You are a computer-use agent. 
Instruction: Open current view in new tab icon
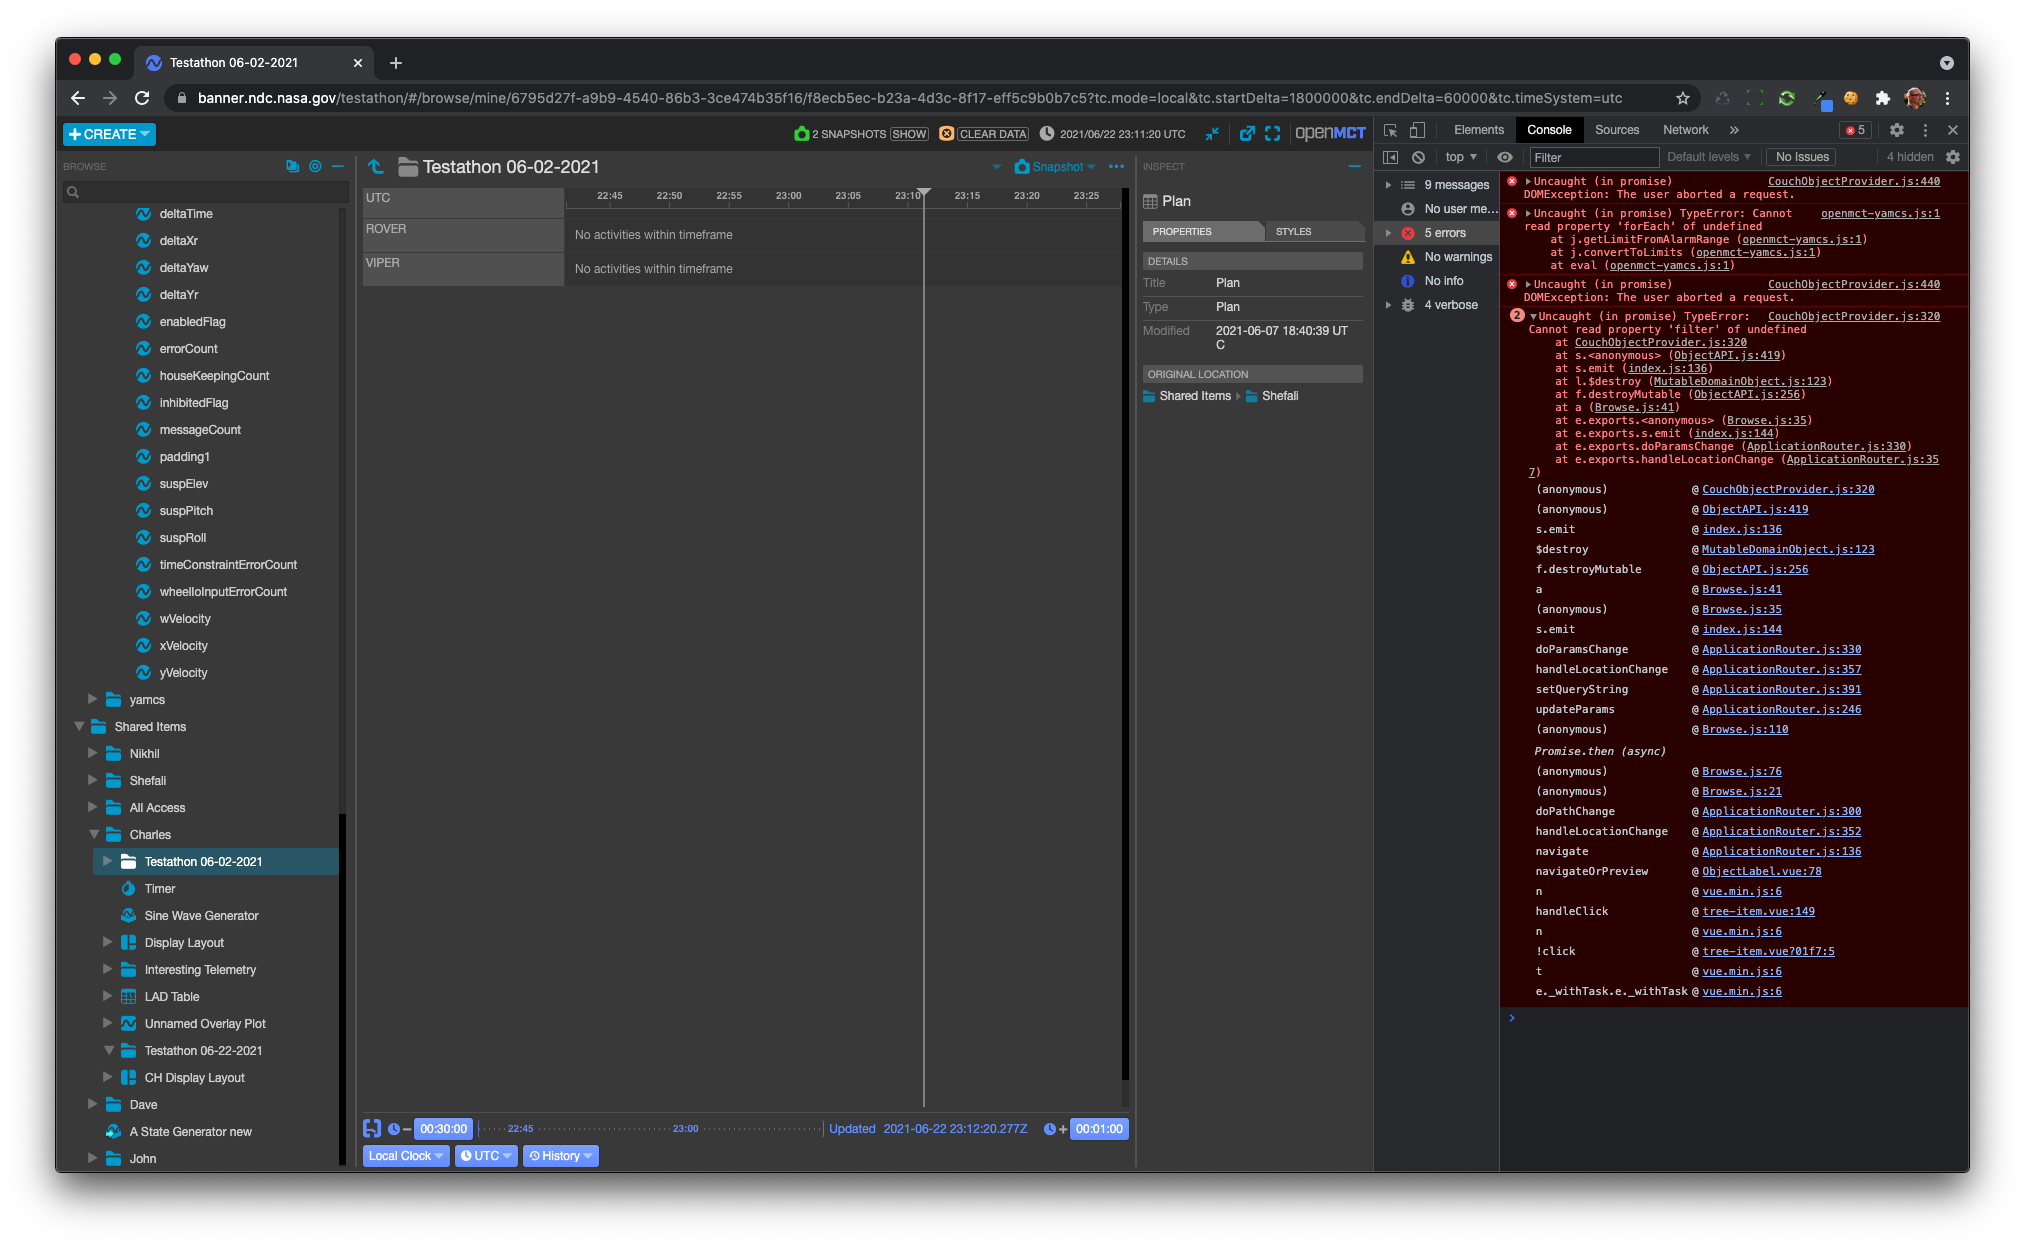tap(1247, 132)
